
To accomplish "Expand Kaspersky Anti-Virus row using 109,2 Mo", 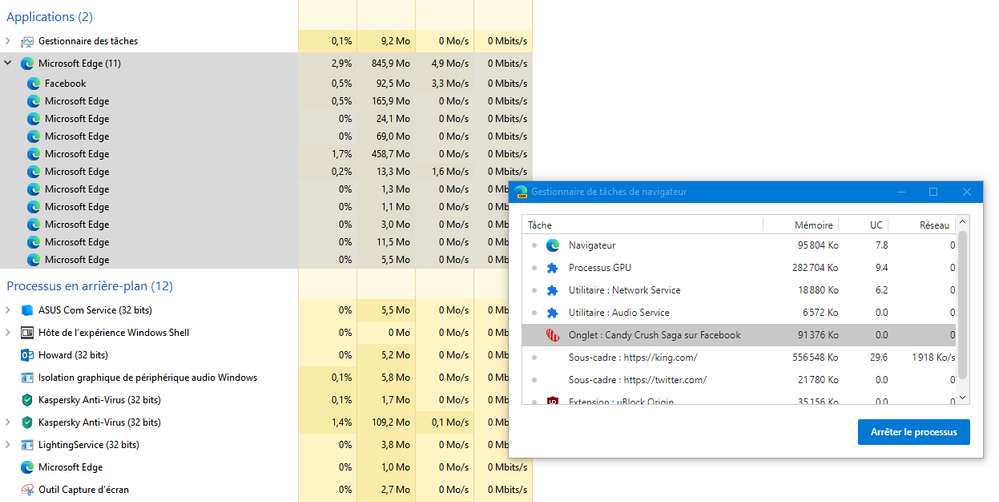I will pyautogui.click(x=8, y=422).
